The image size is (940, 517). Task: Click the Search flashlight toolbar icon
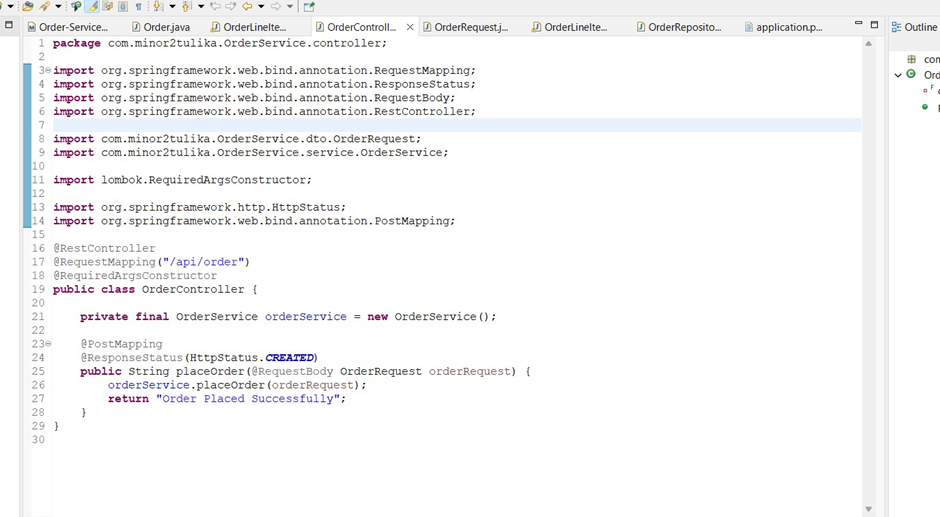(45, 7)
